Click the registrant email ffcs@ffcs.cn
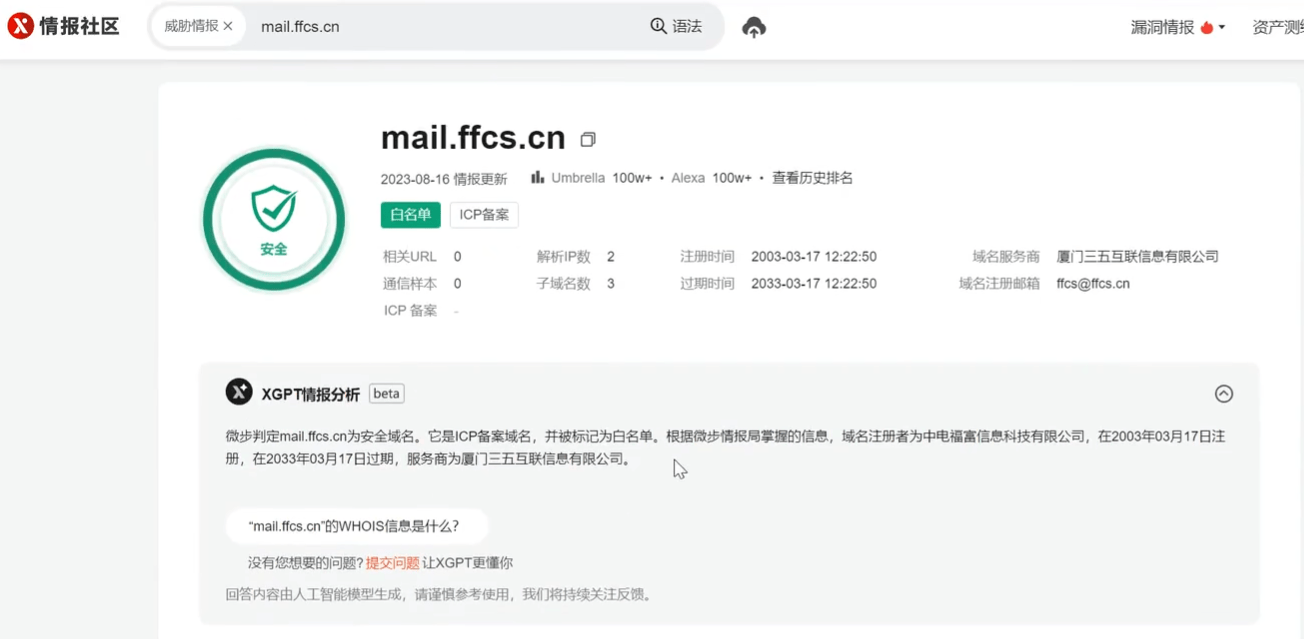 pos(1093,284)
